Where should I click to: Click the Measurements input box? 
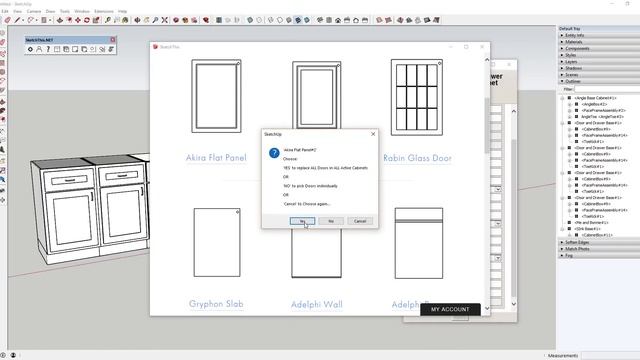pos(611,356)
